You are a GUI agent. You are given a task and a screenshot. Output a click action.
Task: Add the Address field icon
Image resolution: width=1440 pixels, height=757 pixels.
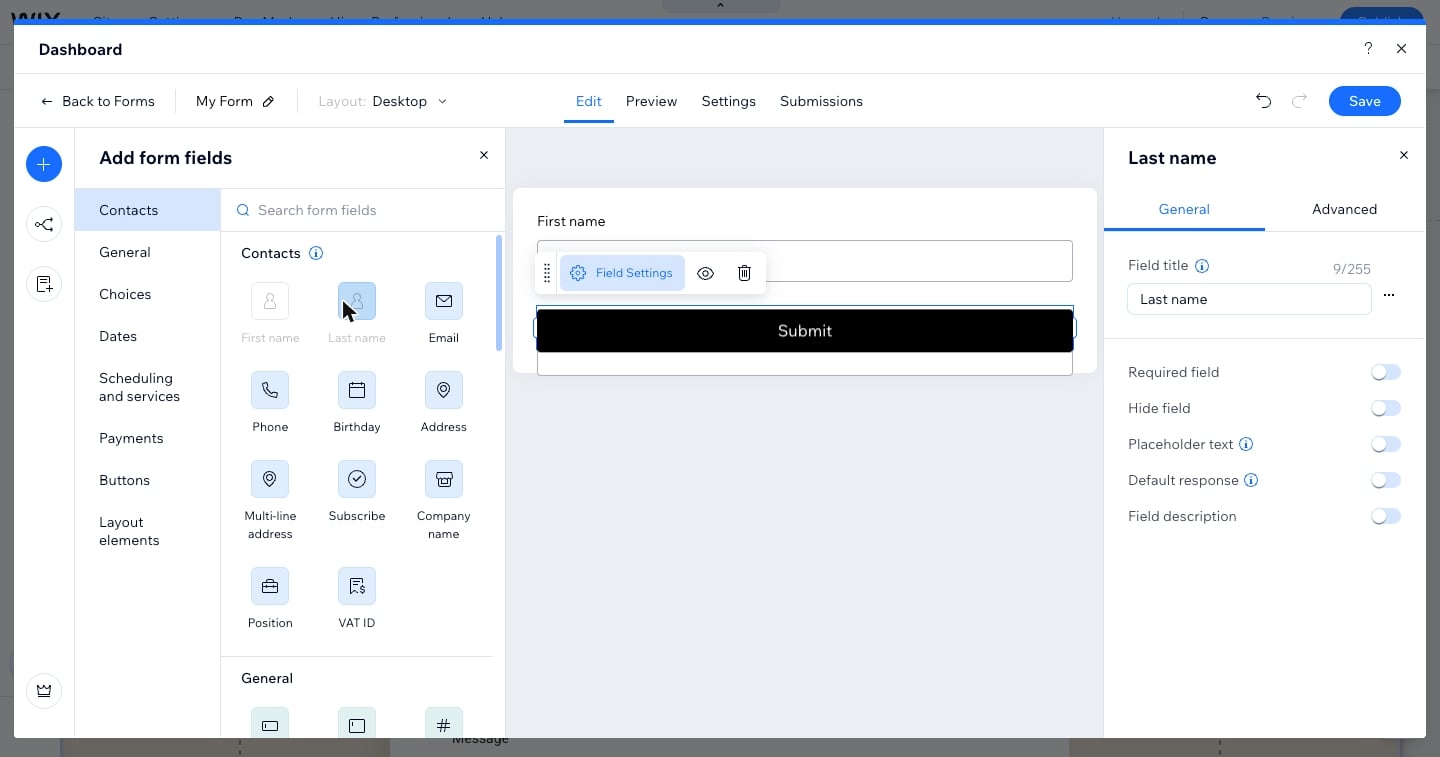(x=444, y=390)
